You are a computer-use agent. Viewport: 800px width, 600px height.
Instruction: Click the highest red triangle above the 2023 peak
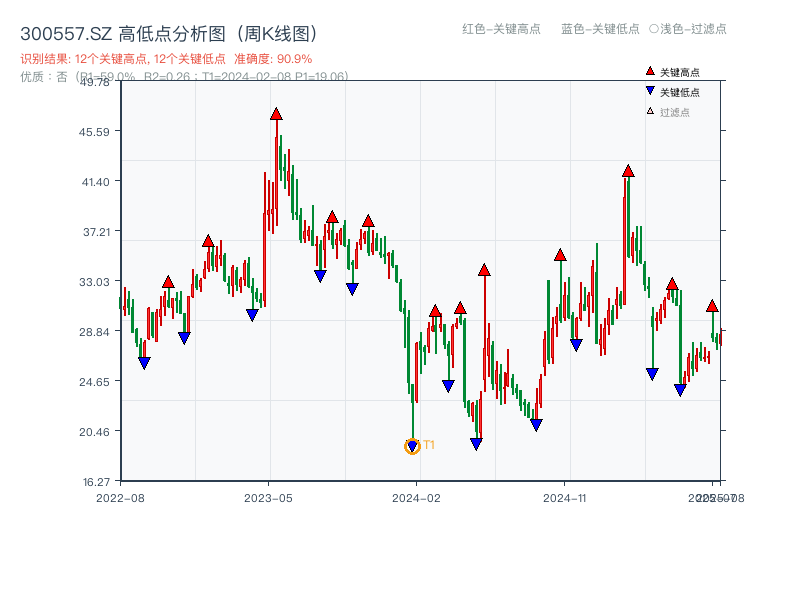coord(277,116)
